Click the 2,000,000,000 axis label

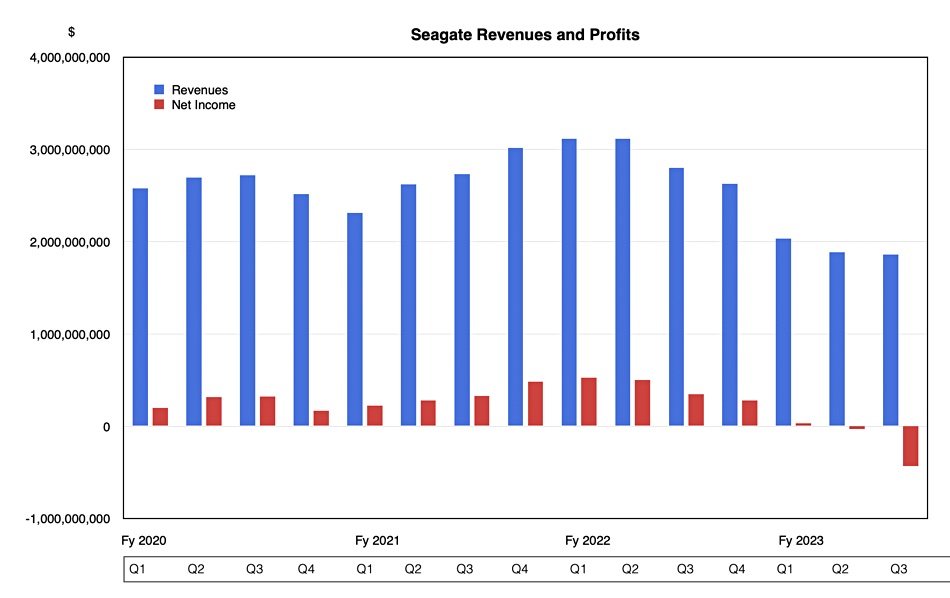(x=70, y=242)
